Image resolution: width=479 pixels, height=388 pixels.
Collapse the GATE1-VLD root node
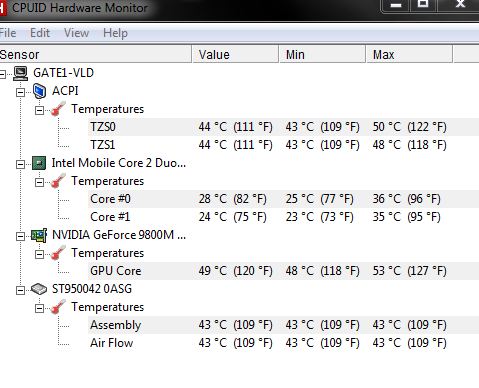click(2, 74)
